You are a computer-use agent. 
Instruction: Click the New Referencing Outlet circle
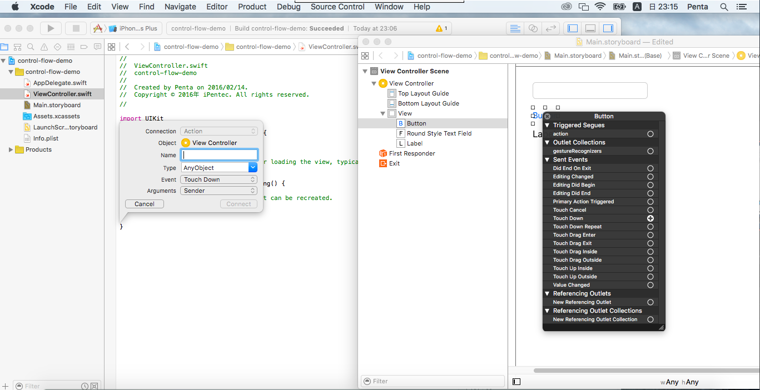click(650, 302)
